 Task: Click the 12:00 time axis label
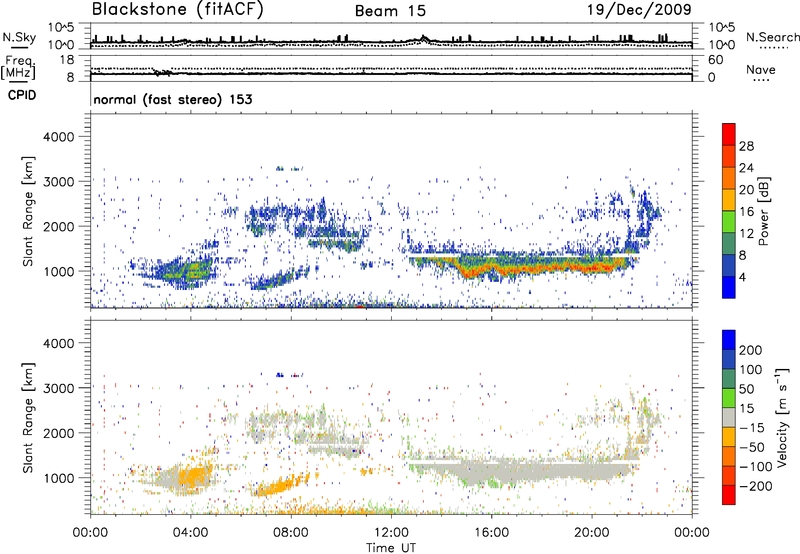click(x=391, y=533)
